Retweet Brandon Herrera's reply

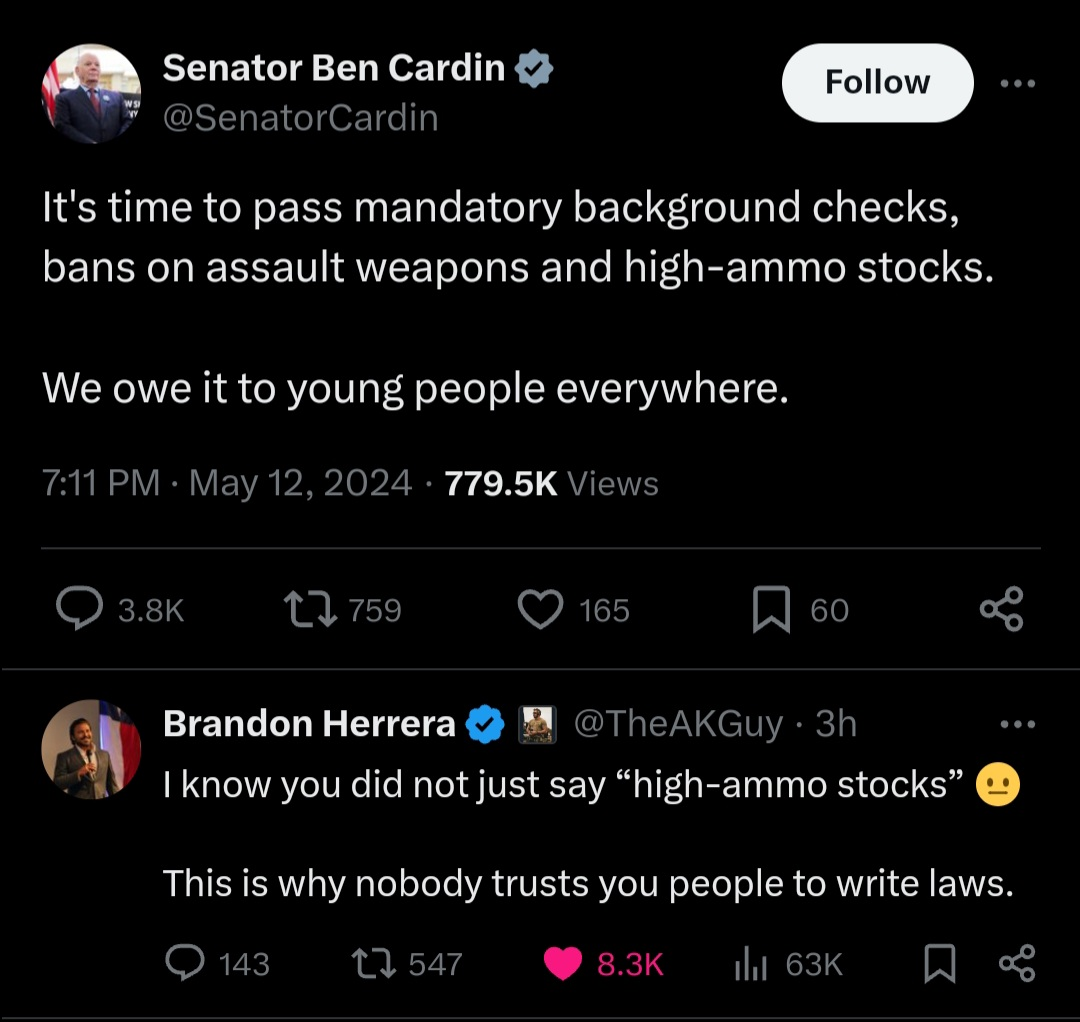pyautogui.click(x=373, y=963)
